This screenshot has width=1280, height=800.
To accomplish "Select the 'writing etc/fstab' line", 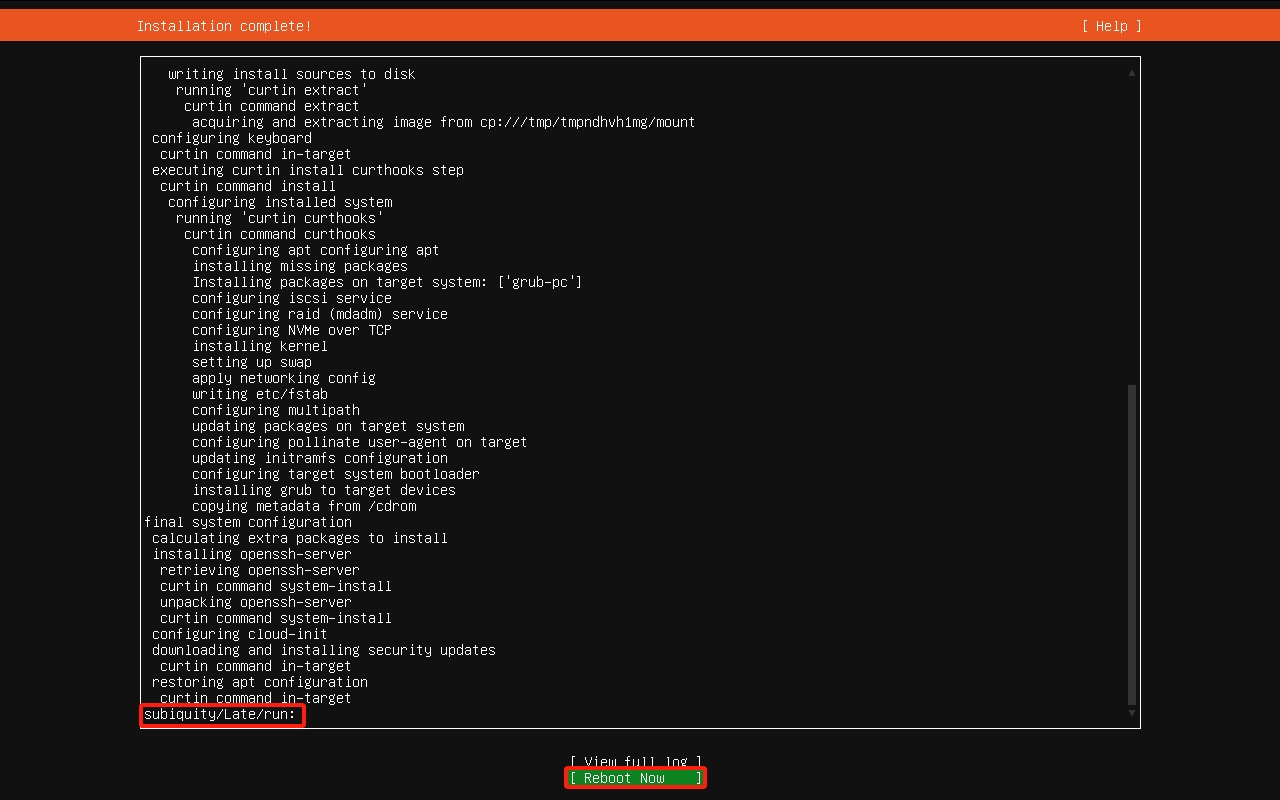I will 260,394.
